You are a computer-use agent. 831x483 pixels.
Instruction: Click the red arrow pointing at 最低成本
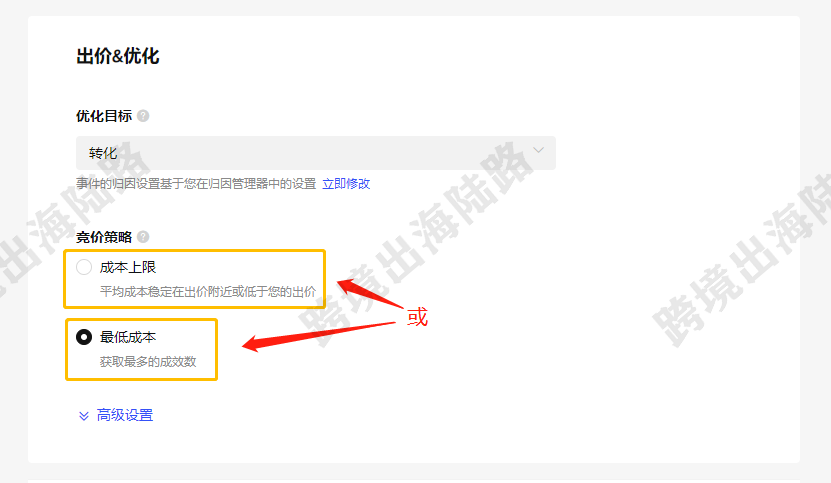point(319,337)
